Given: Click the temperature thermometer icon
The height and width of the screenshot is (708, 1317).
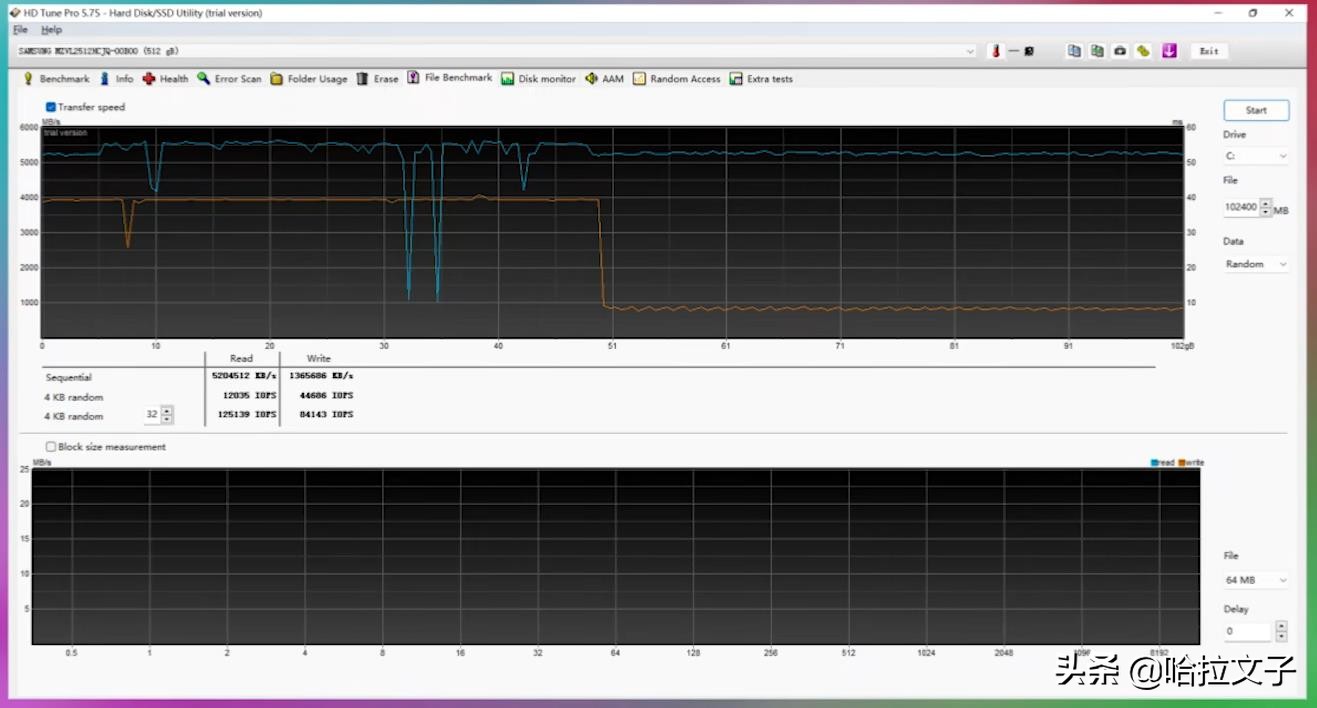Looking at the screenshot, I should (995, 51).
